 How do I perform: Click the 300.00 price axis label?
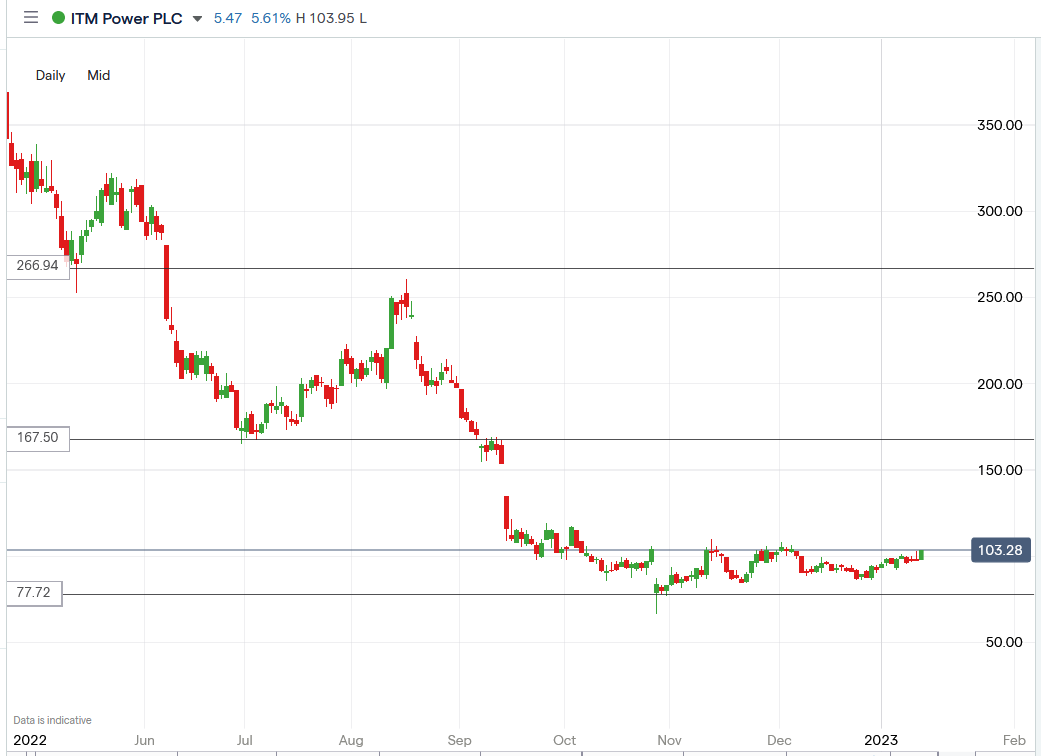pyautogui.click(x=999, y=211)
